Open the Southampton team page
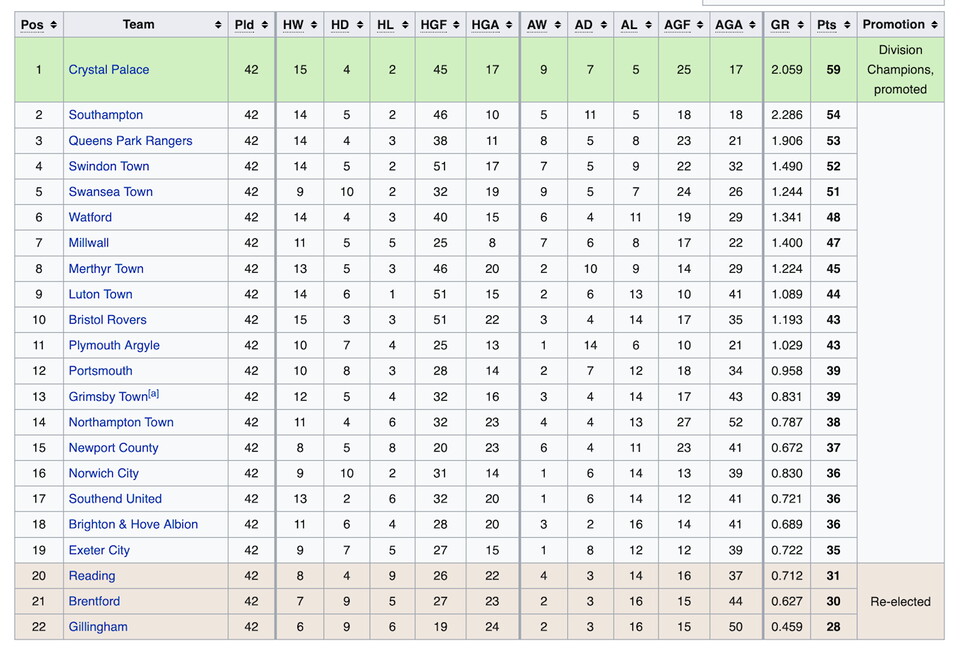This screenshot has width=960, height=648. [106, 115]
